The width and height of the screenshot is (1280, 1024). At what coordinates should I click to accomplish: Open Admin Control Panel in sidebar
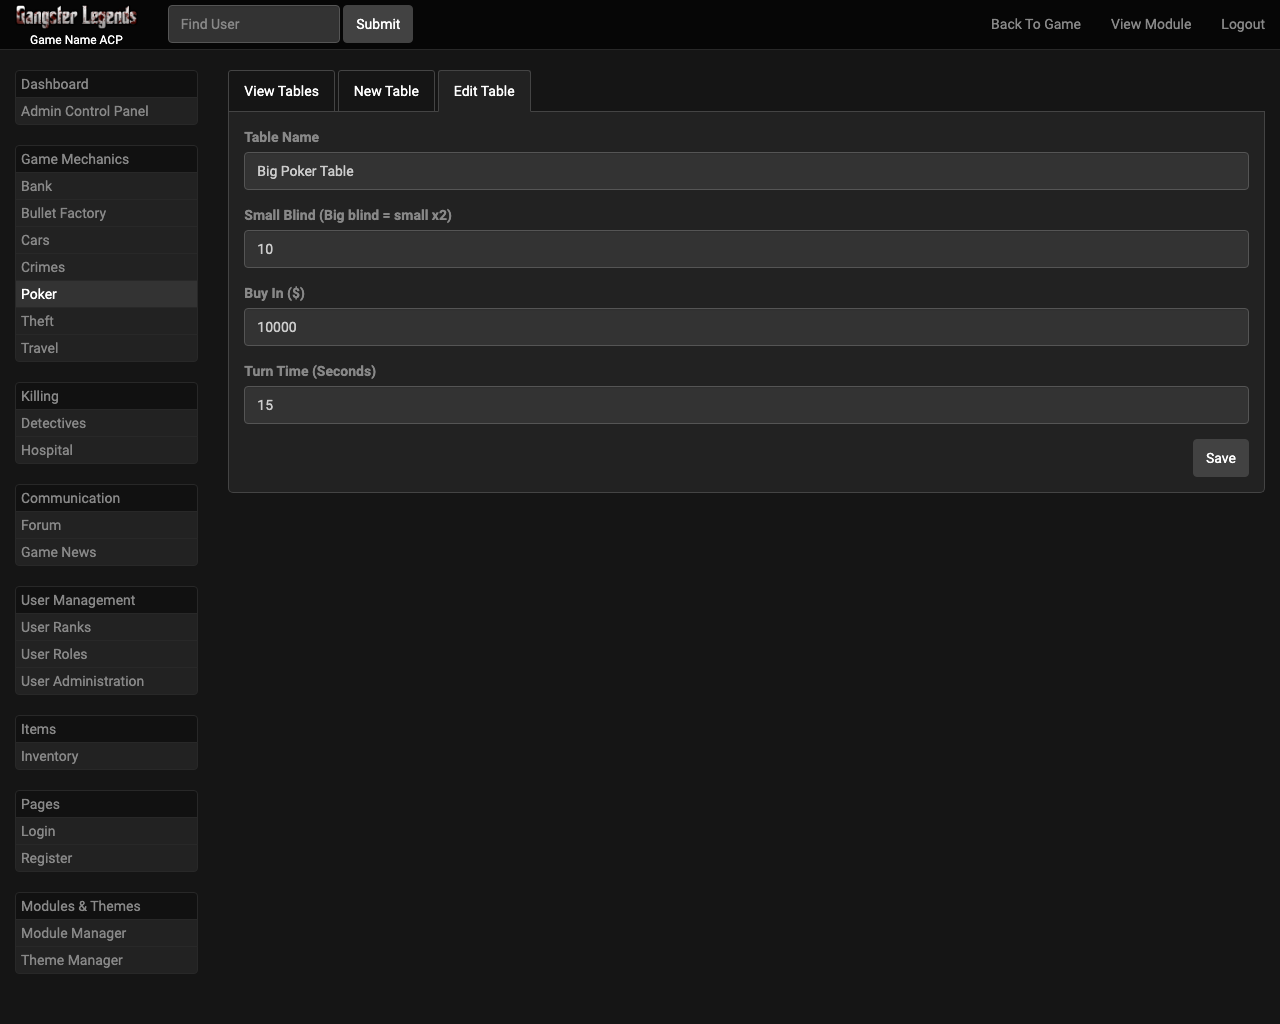point(106,111)
